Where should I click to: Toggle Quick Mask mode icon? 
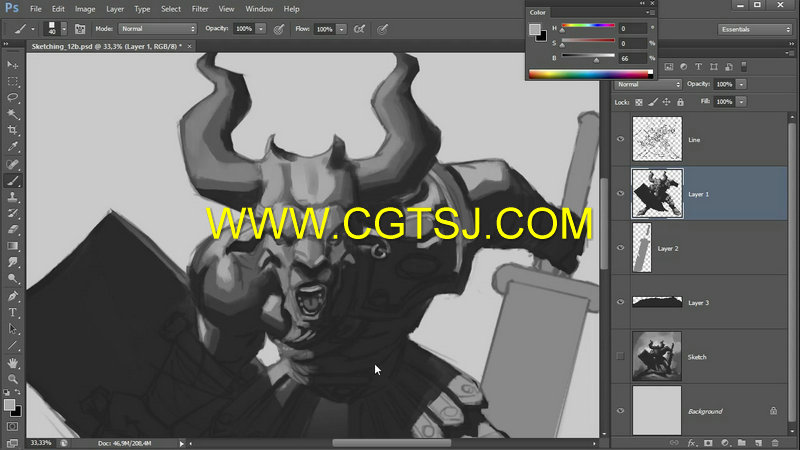click(x=13, y=426)
